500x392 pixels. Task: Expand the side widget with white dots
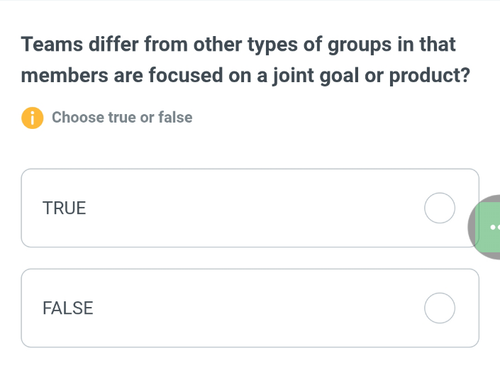pyautogui.click(x=487, y=227)
